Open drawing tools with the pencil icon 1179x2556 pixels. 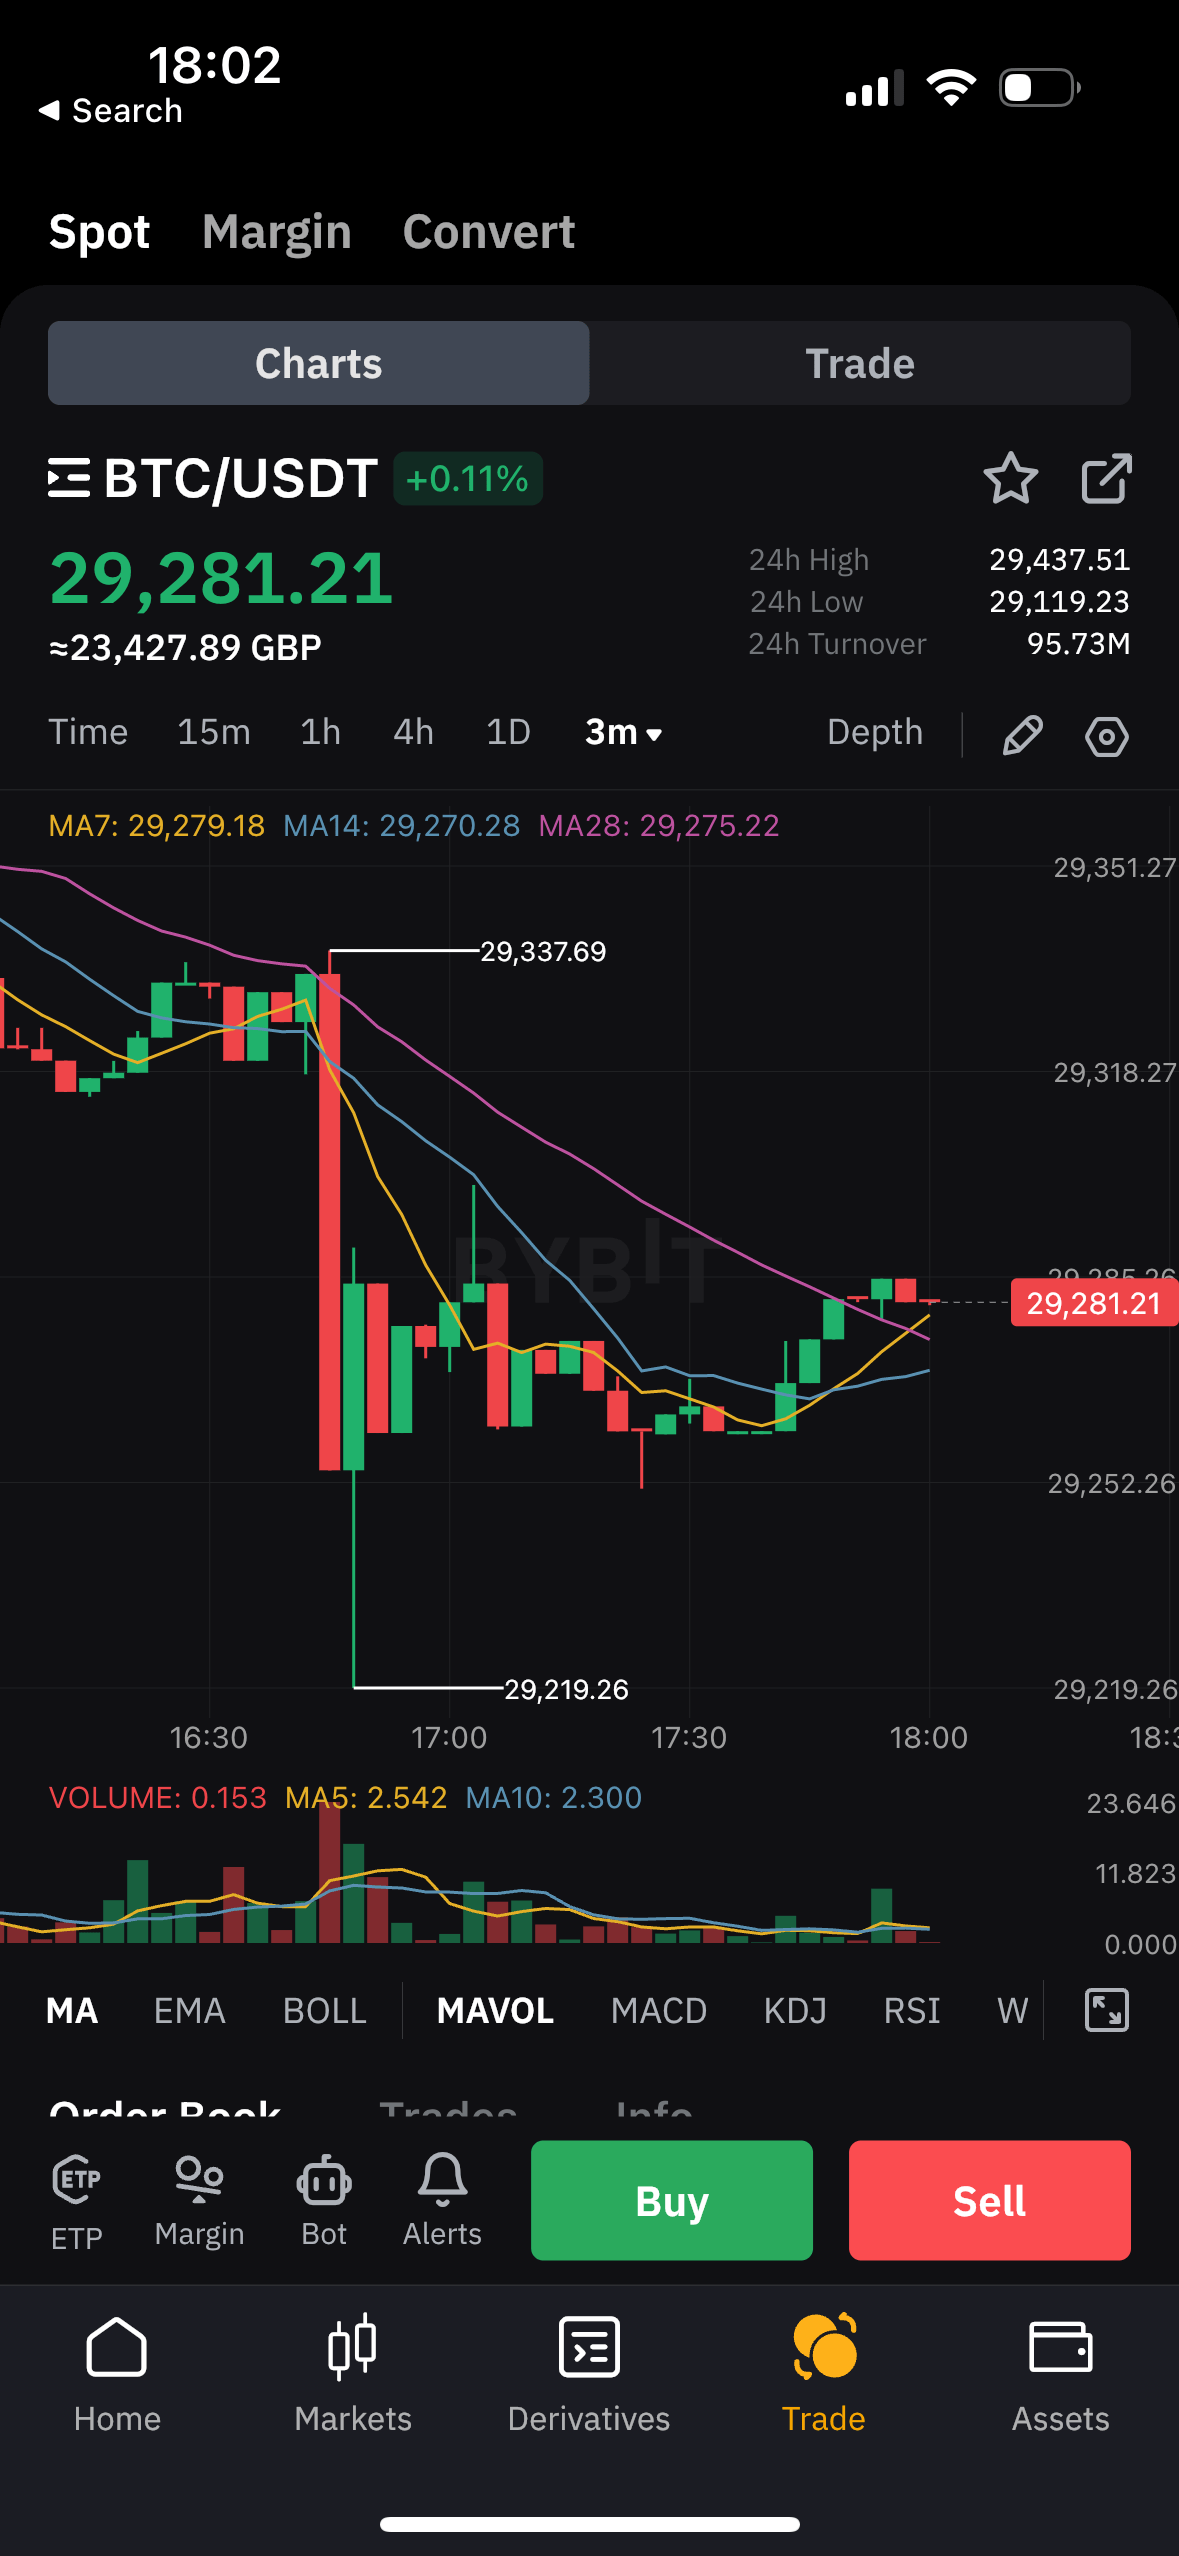[x=1021, y=735]
